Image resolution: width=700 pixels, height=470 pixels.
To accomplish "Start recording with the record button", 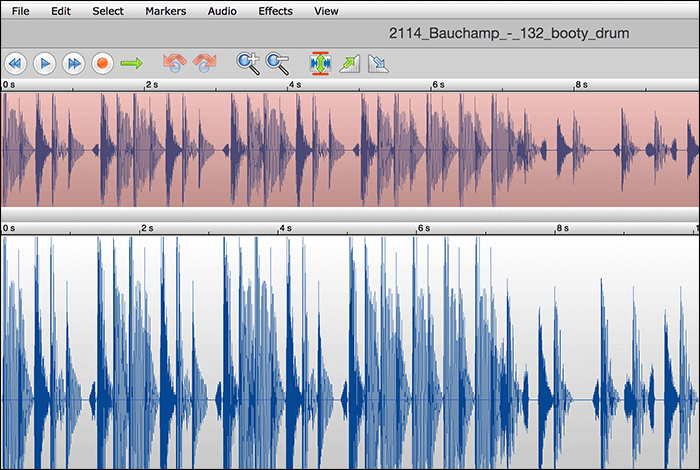I will point(101,63).
